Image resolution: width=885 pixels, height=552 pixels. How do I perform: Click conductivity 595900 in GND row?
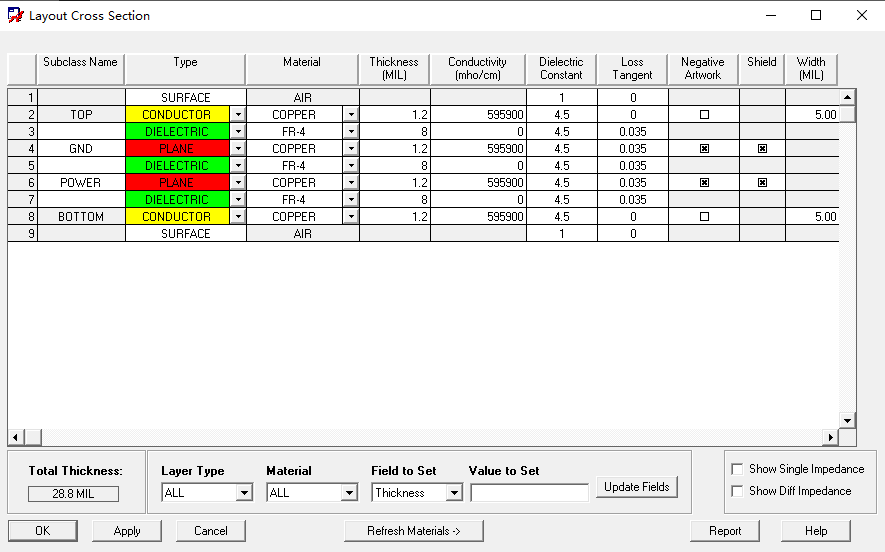478,148
